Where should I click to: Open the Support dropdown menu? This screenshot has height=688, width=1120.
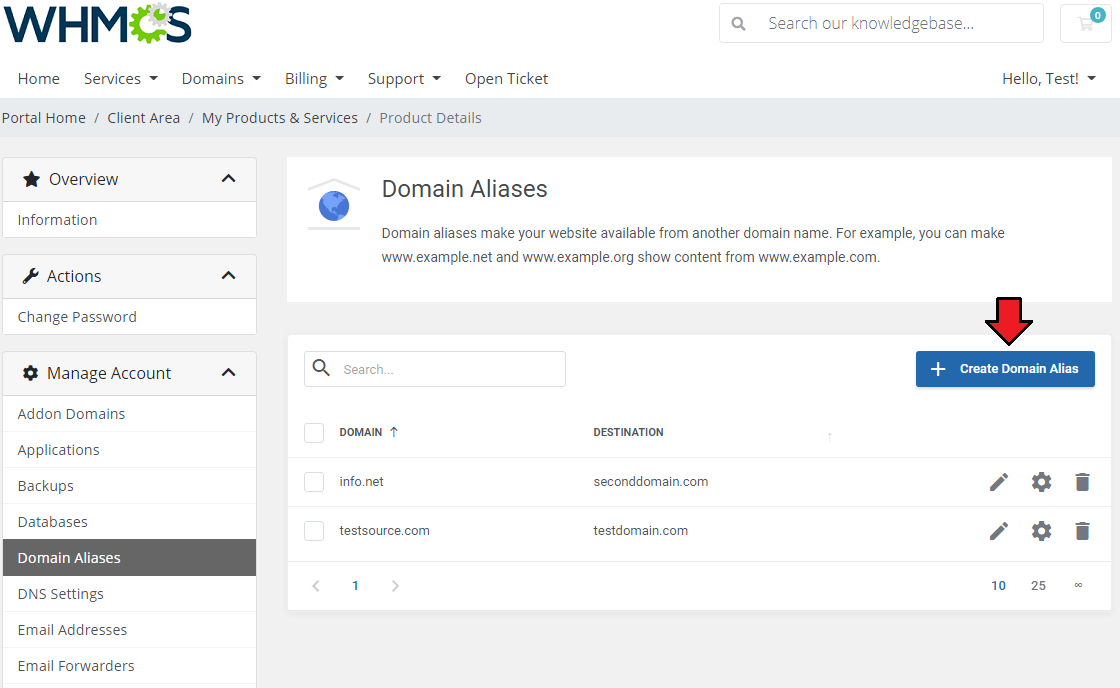pyautogui.click(x=404, y=79)
